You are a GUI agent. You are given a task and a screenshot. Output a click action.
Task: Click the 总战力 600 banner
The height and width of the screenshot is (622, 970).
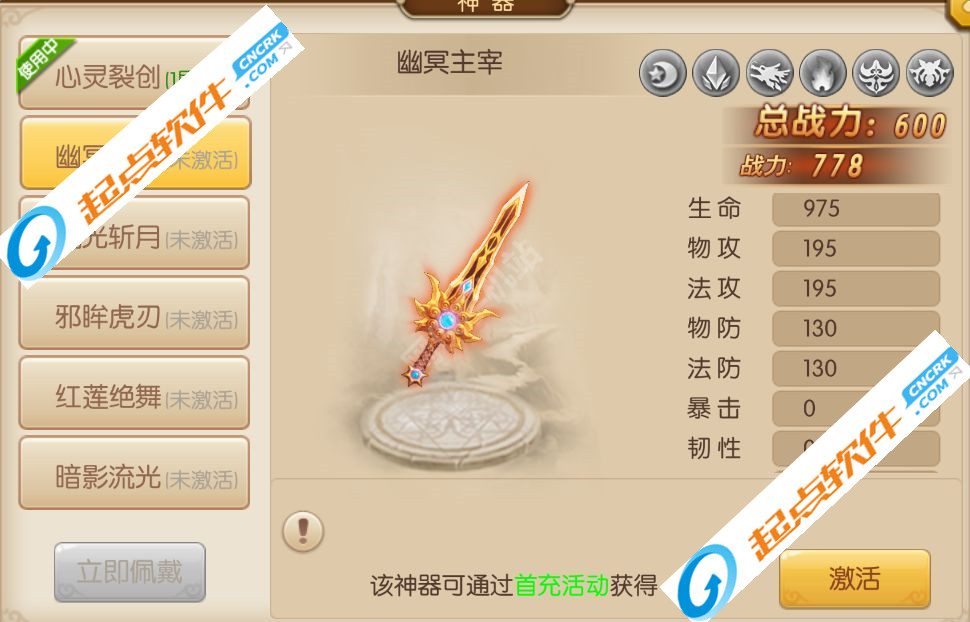837,124
